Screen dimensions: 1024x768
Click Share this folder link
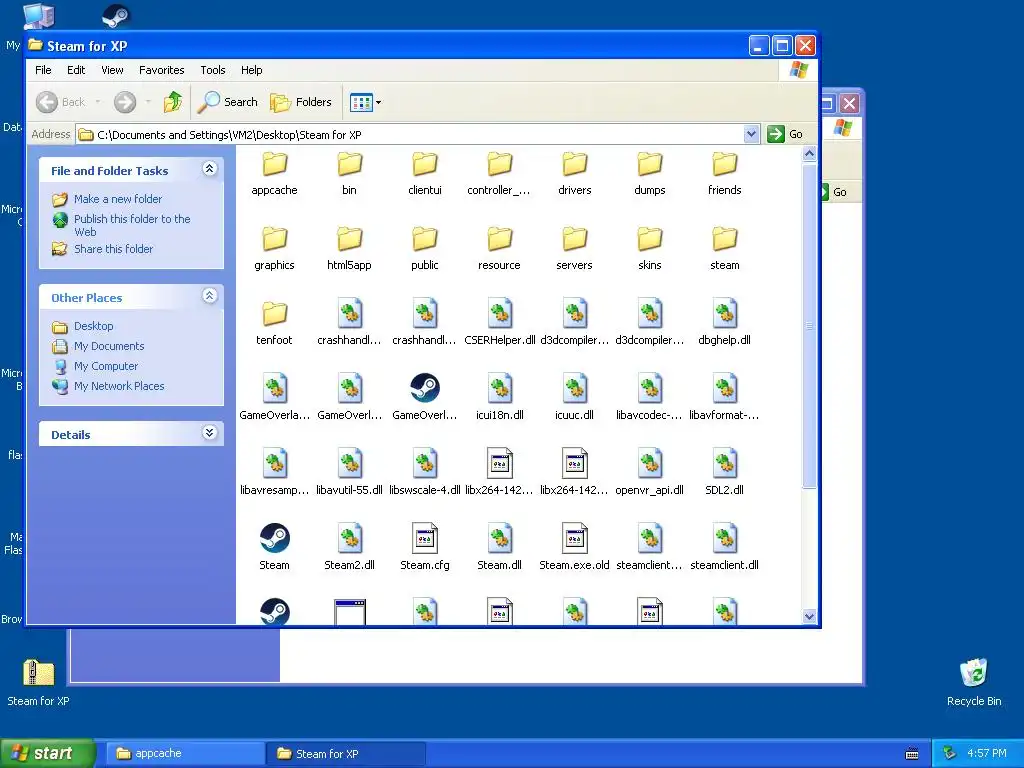(x=113, y=249)
